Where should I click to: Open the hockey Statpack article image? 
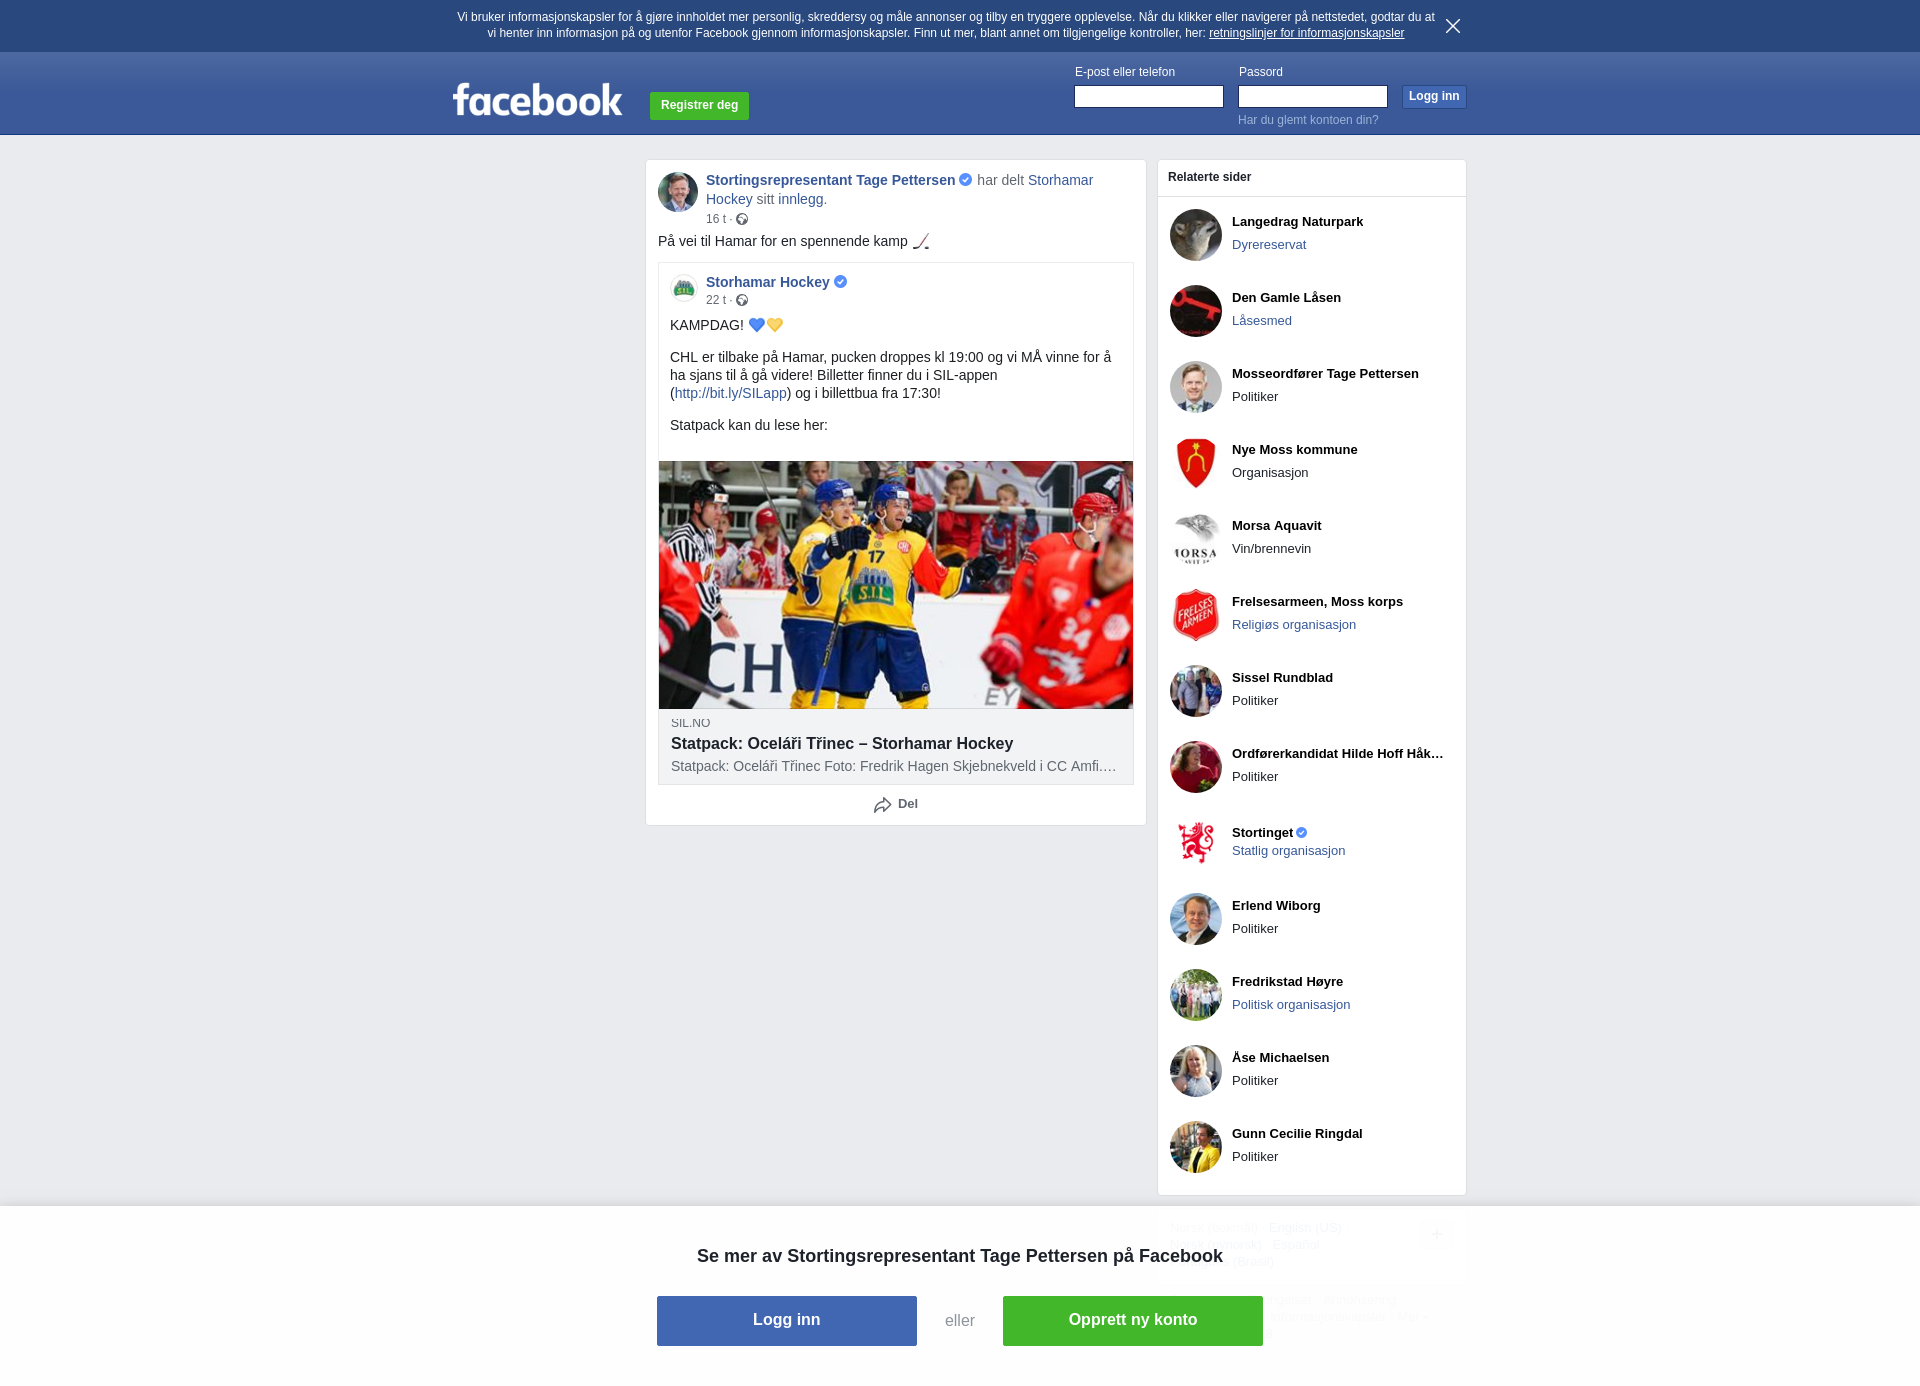click(896, 585)
